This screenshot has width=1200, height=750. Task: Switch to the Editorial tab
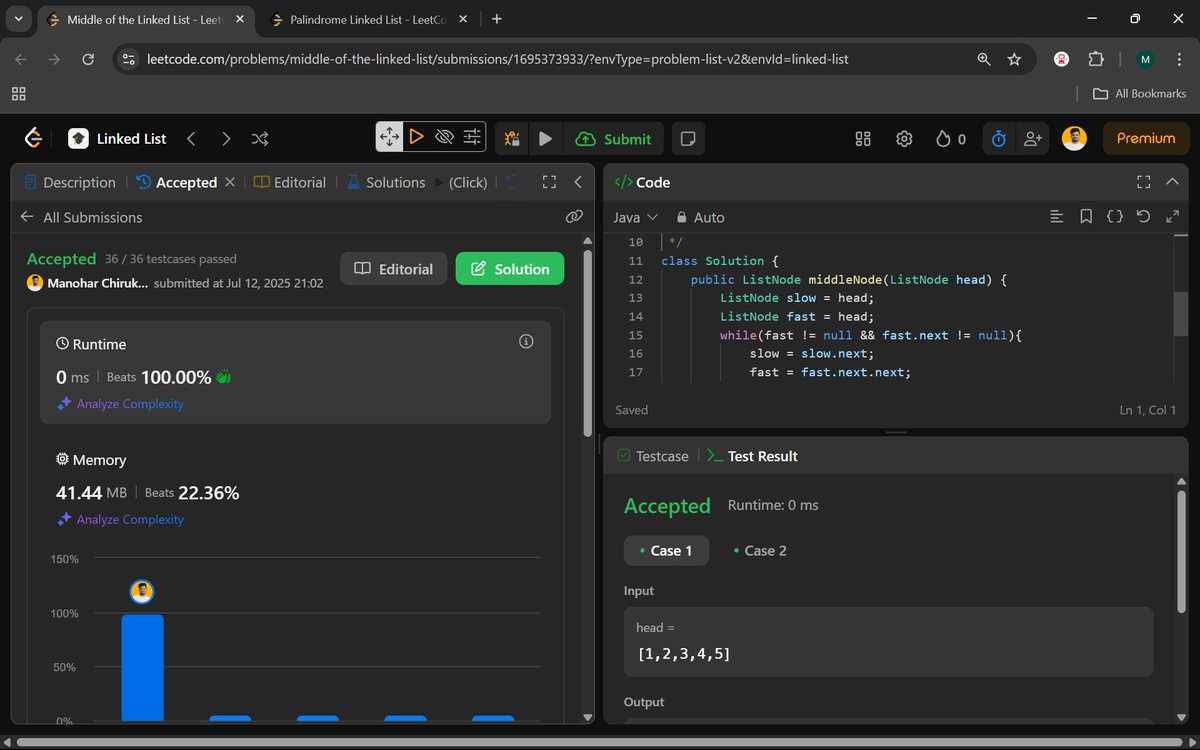click(x=290, y=182)
